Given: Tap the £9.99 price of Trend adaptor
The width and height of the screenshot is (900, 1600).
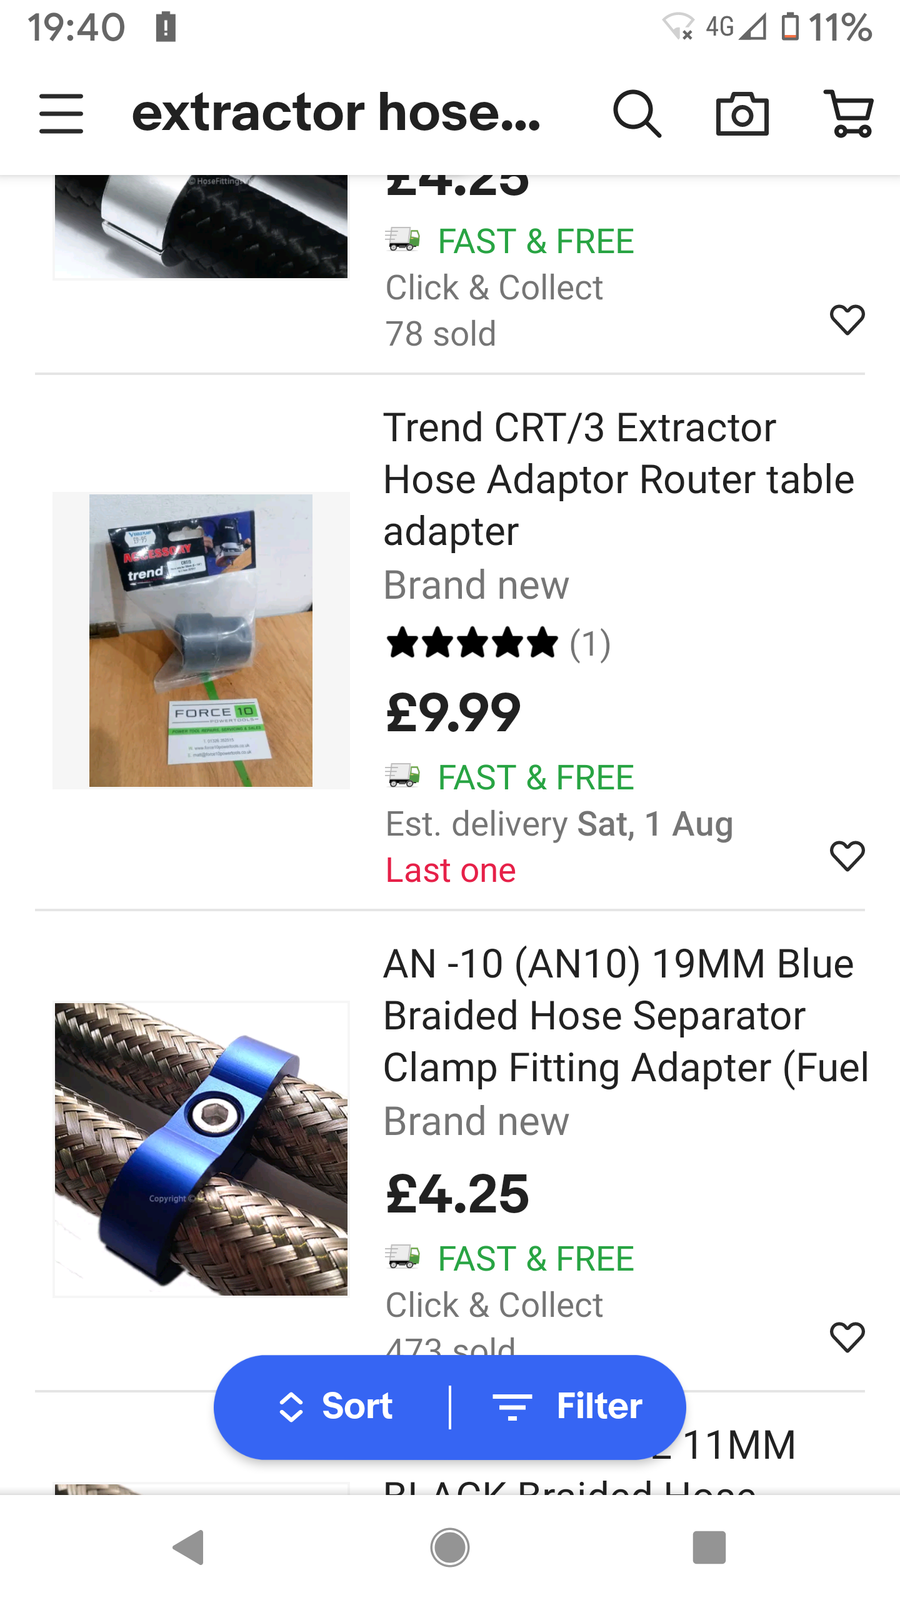Looking at the screenshot, I should pos(454,713).
